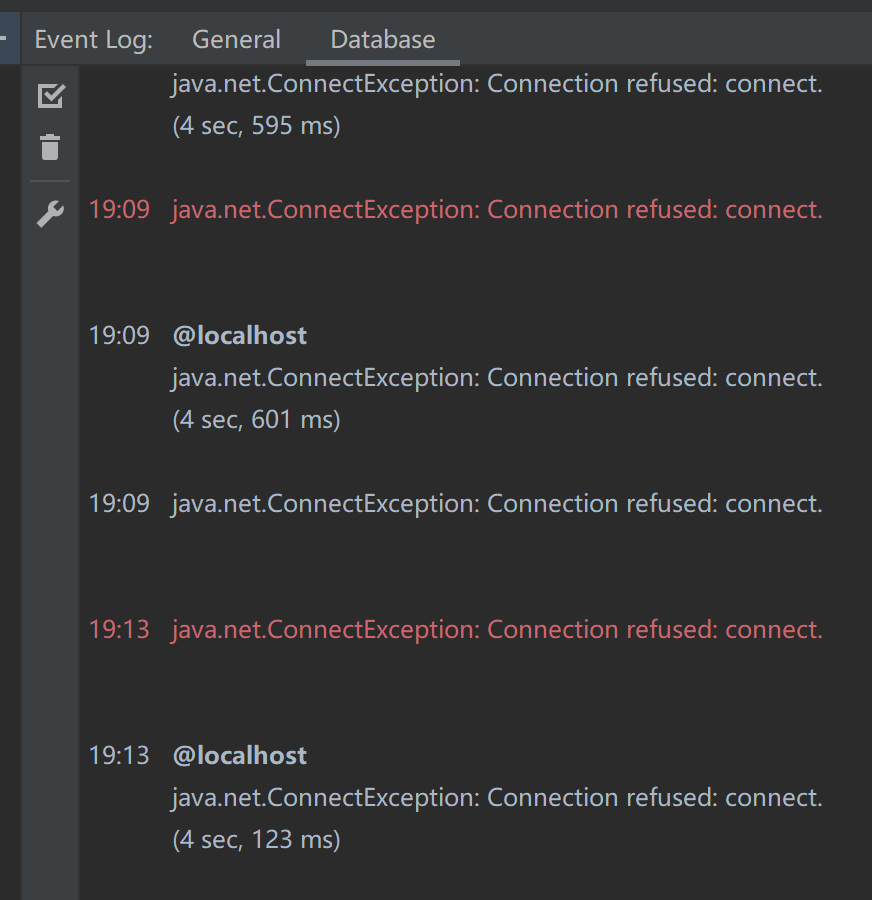Viewport: 872px width, 900px height.
Task: Switch to the General tab
Action: click(236, 40)
